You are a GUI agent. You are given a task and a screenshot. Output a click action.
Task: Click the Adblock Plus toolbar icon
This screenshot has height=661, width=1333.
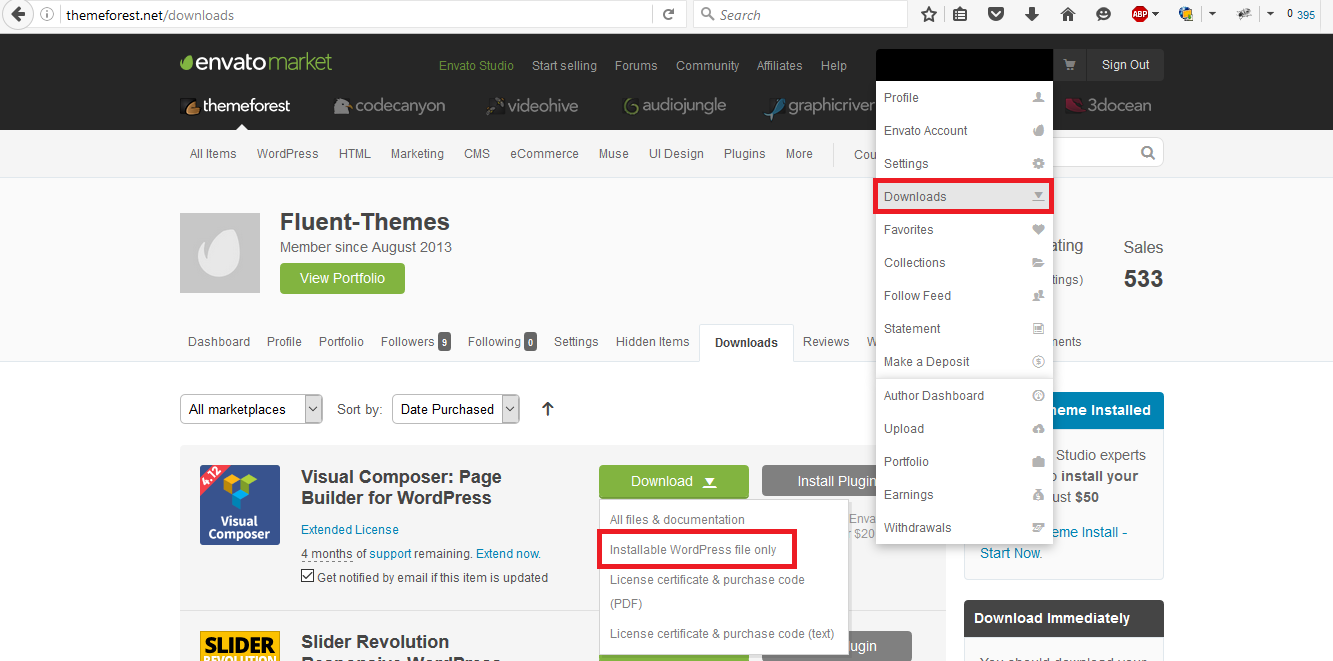click(1139, 14)
